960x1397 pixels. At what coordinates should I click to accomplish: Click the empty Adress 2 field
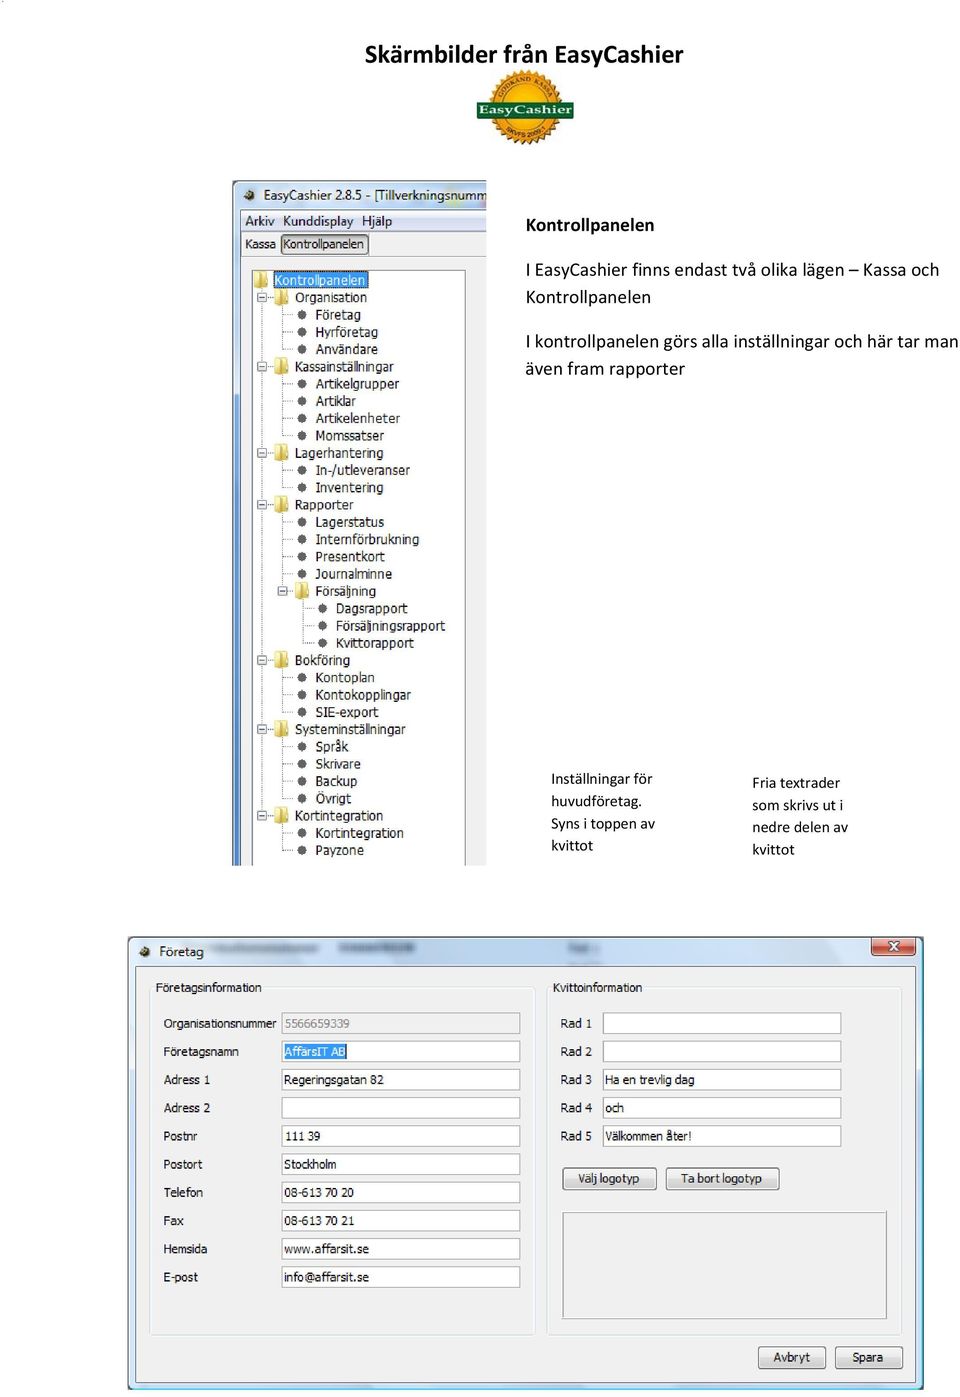coord(401,1108)
